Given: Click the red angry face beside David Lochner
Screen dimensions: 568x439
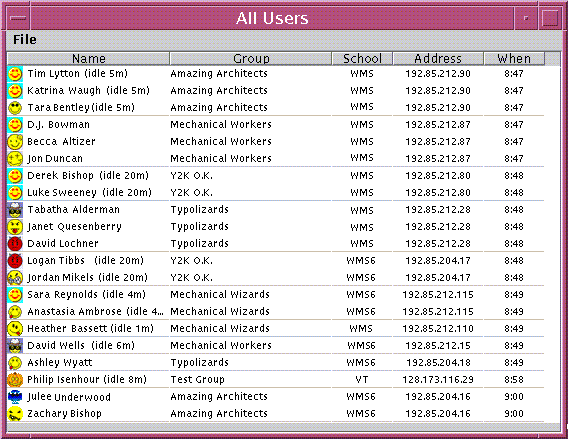Looking at the screenshot, I should pos(15,244).
